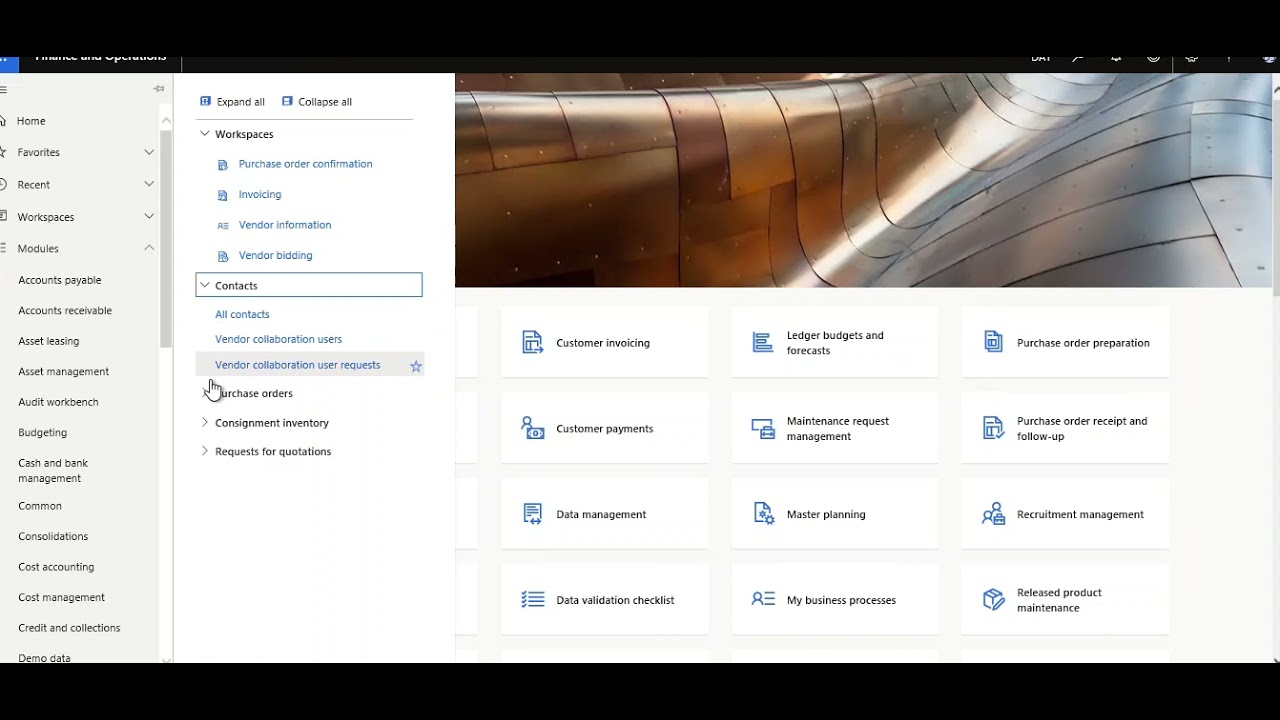The width and height of the screenshot is (1280, 720).
Task: Click the Invoicing workspace icon
Action: click(x=223, y=195)
